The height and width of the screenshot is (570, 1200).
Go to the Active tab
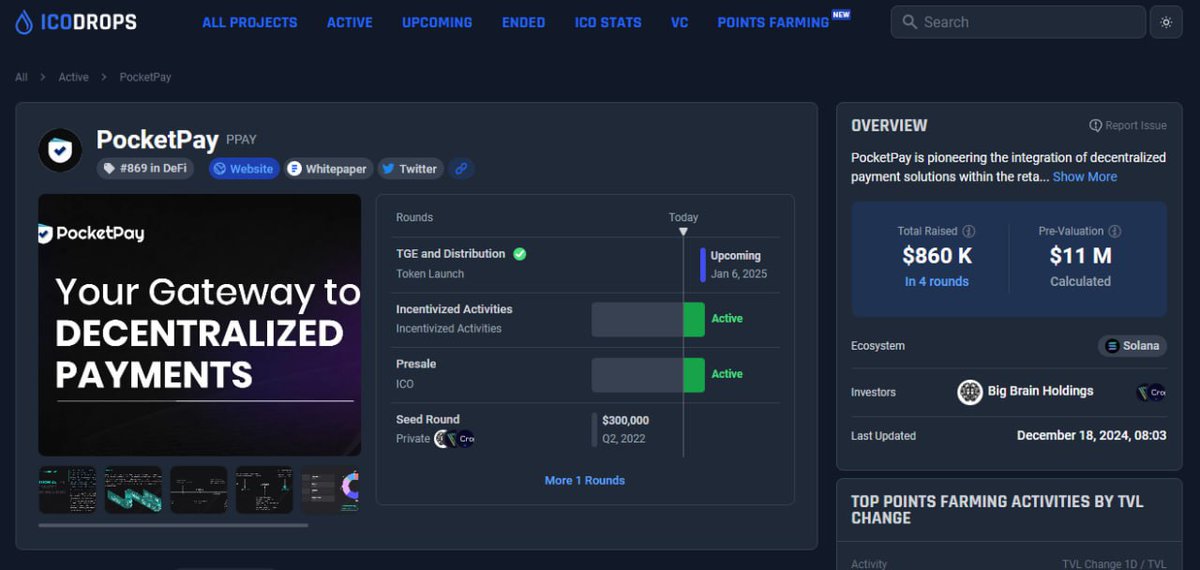[350, 22]
